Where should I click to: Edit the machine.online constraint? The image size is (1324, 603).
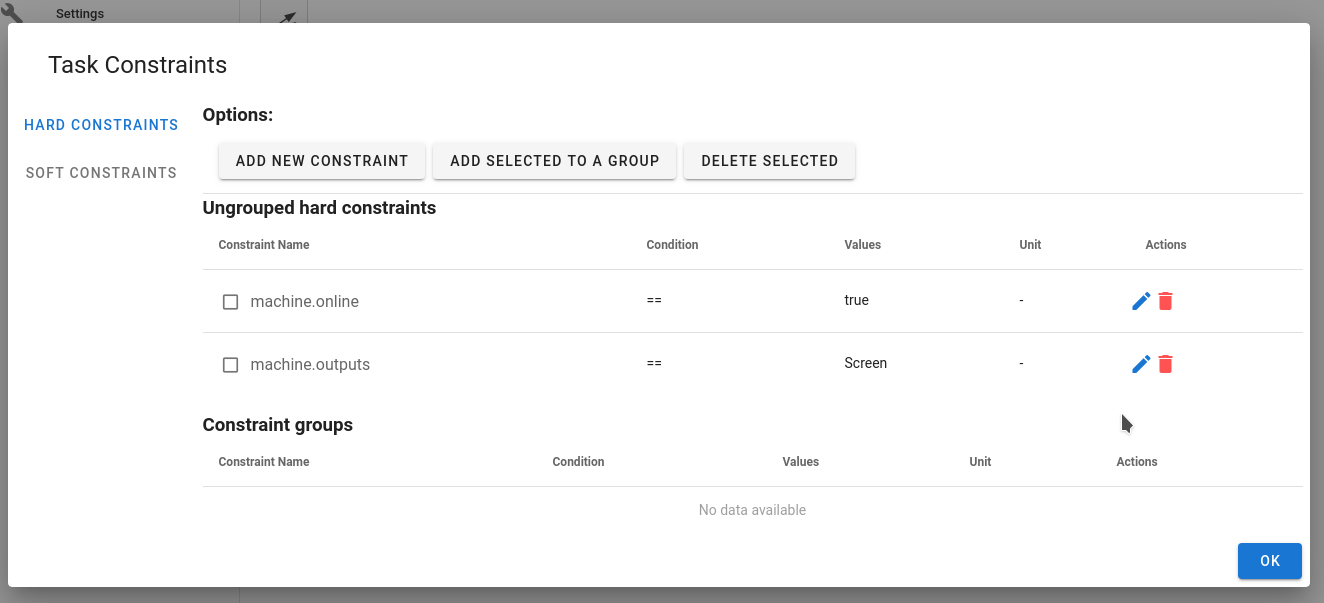(1140, 300)
